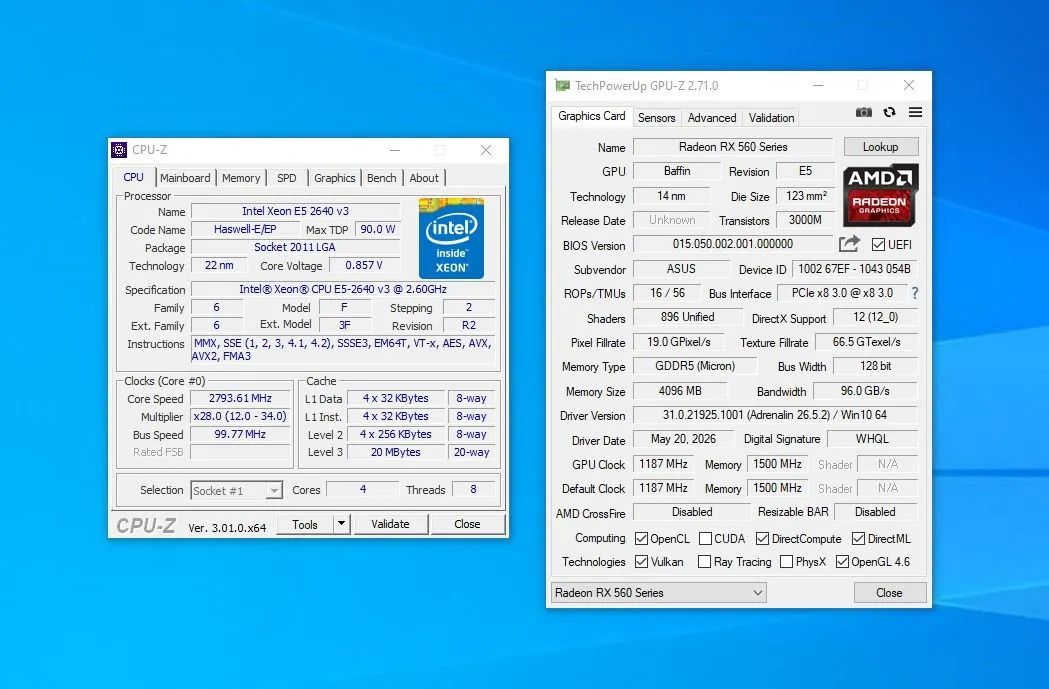
Task: Click the CPU-Z title bar icon
Action: pos(119,150)
